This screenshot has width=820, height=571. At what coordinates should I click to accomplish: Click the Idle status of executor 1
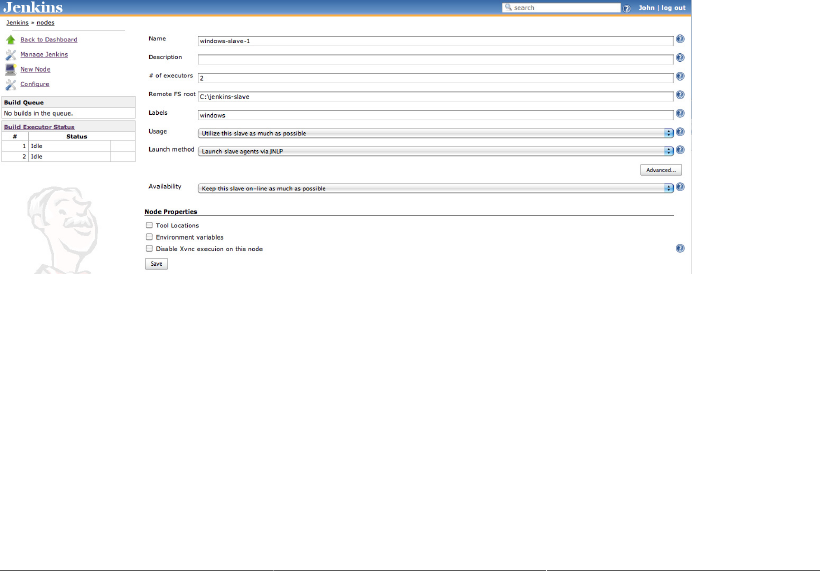point(37,146)
